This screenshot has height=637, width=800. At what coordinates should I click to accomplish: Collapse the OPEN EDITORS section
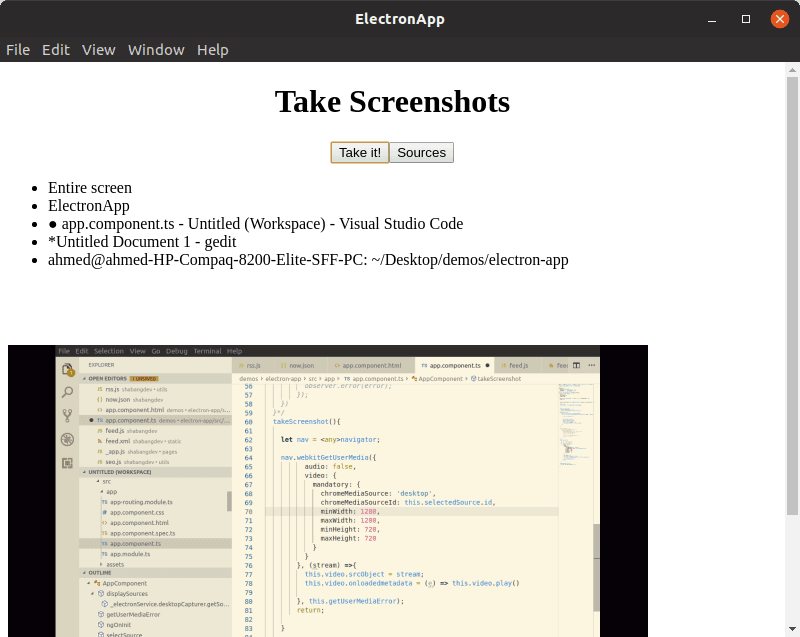pos(106,378)
